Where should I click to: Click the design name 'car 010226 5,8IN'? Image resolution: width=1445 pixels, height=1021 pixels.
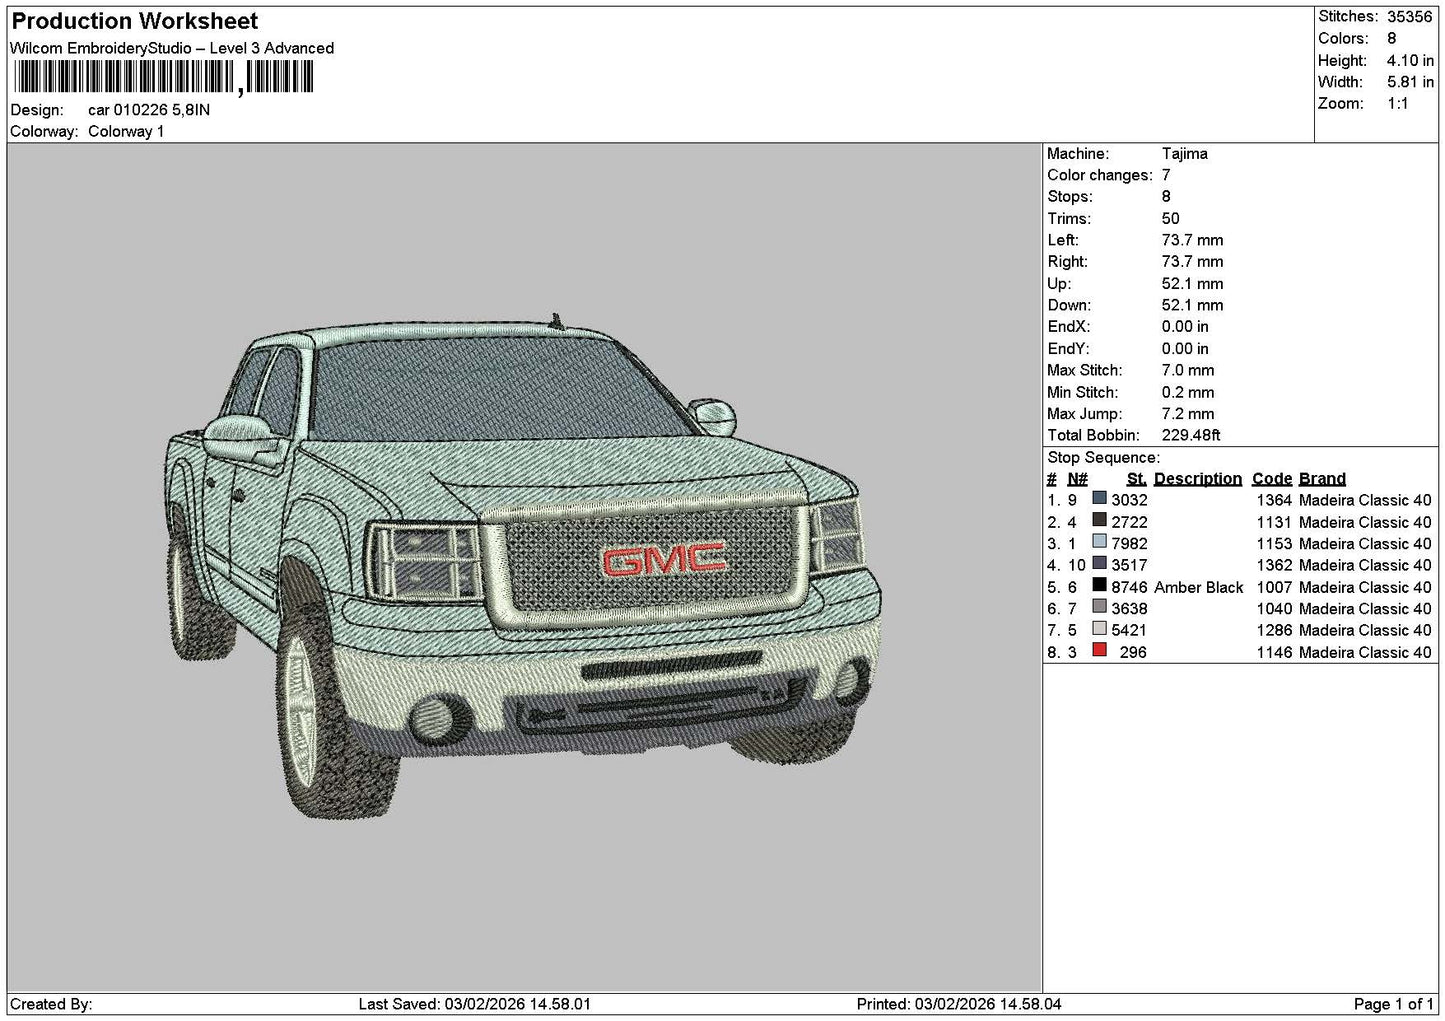(149, 110)
